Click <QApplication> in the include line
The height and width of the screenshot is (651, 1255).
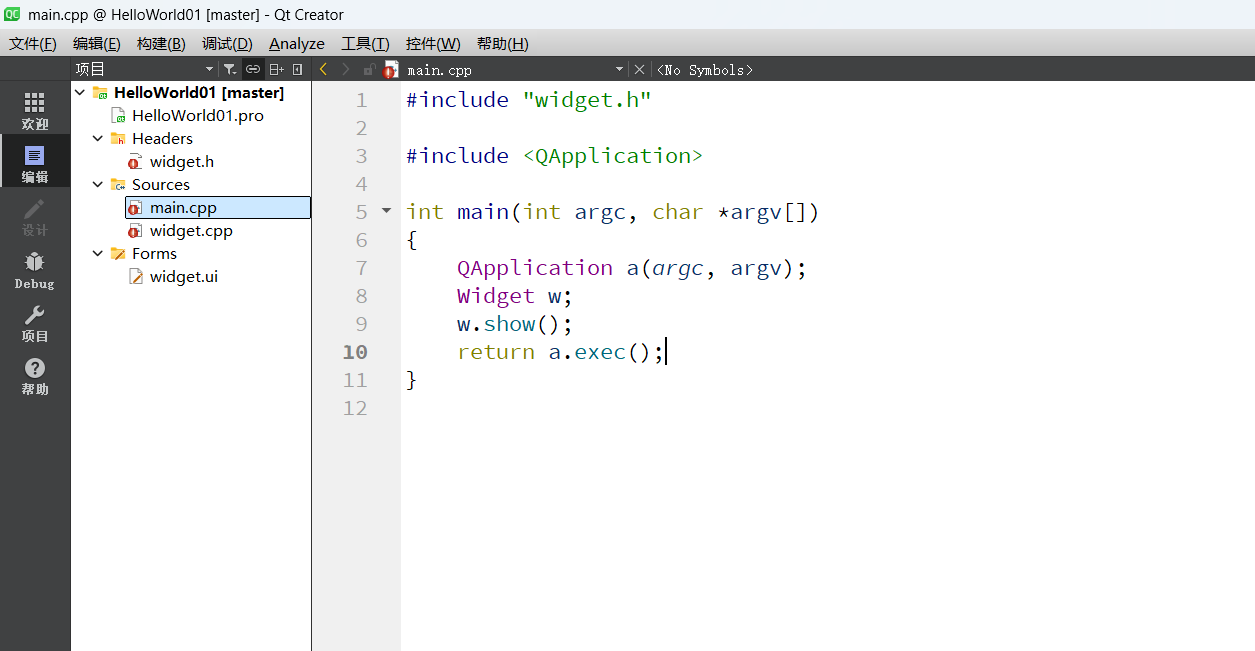[613, 156]
